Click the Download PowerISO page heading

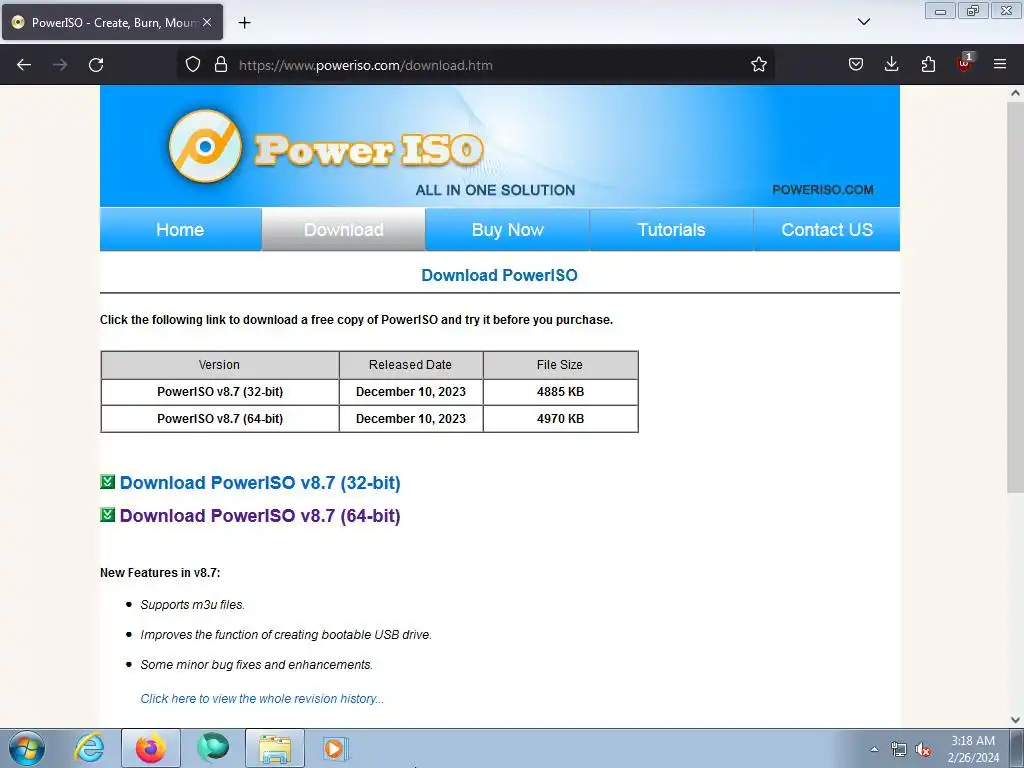(500, 275)
